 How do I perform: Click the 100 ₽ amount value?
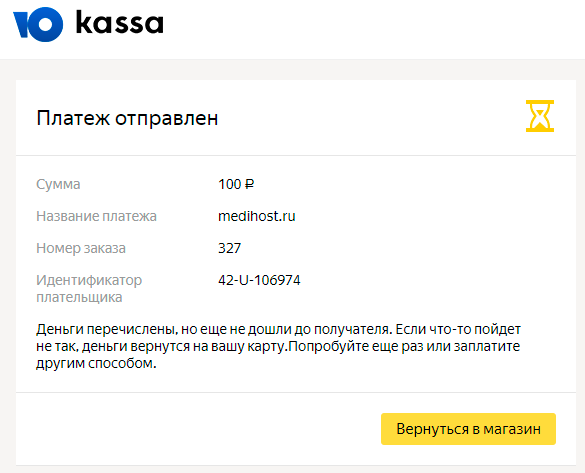click(x=236, y=184)
